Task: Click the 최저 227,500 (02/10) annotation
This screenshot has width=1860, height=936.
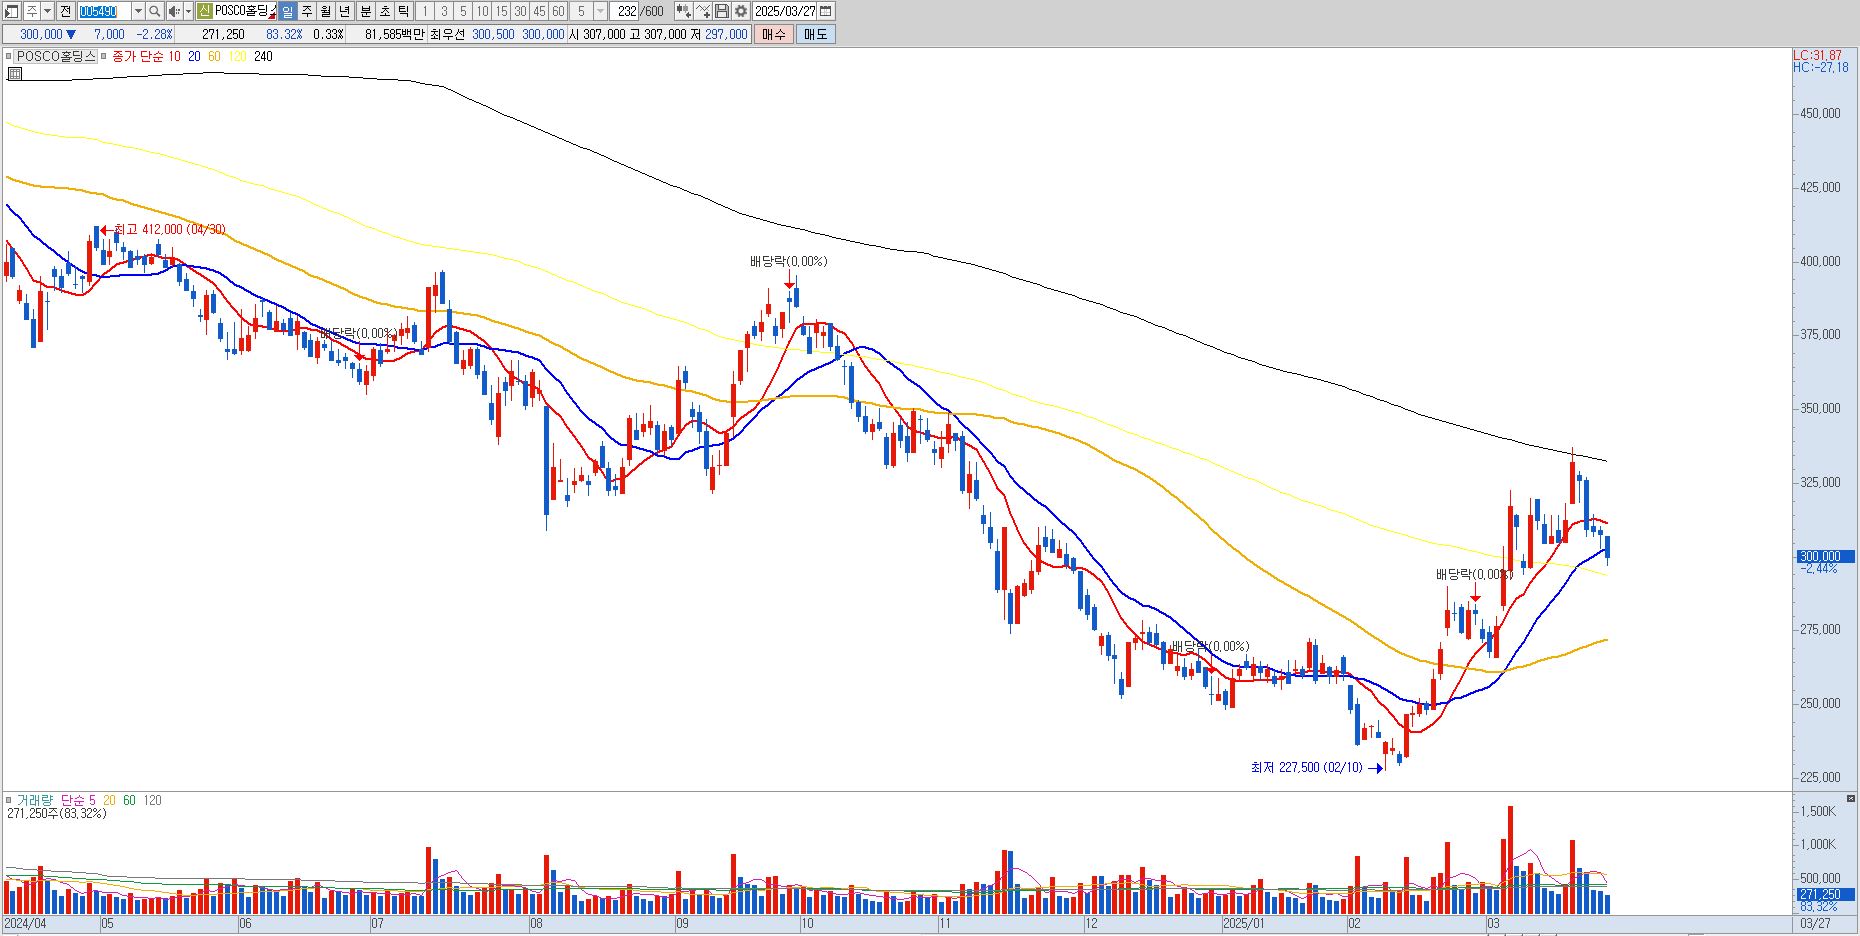Action: pyautogui.click(x=1306, y=768)
